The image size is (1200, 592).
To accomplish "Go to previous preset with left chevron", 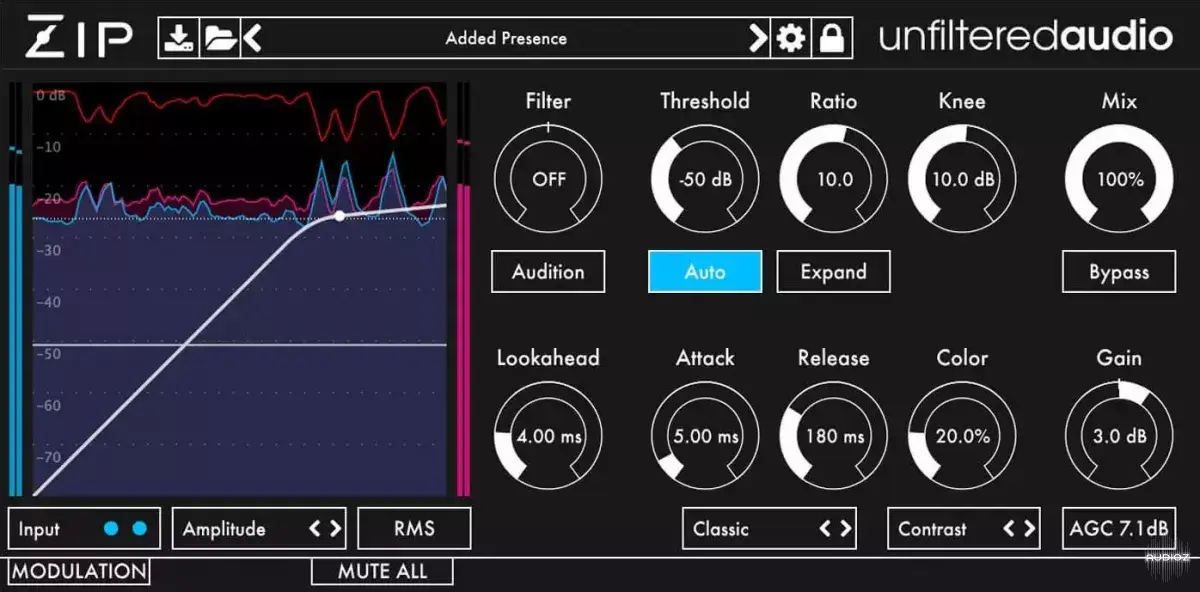I will 252,39.
